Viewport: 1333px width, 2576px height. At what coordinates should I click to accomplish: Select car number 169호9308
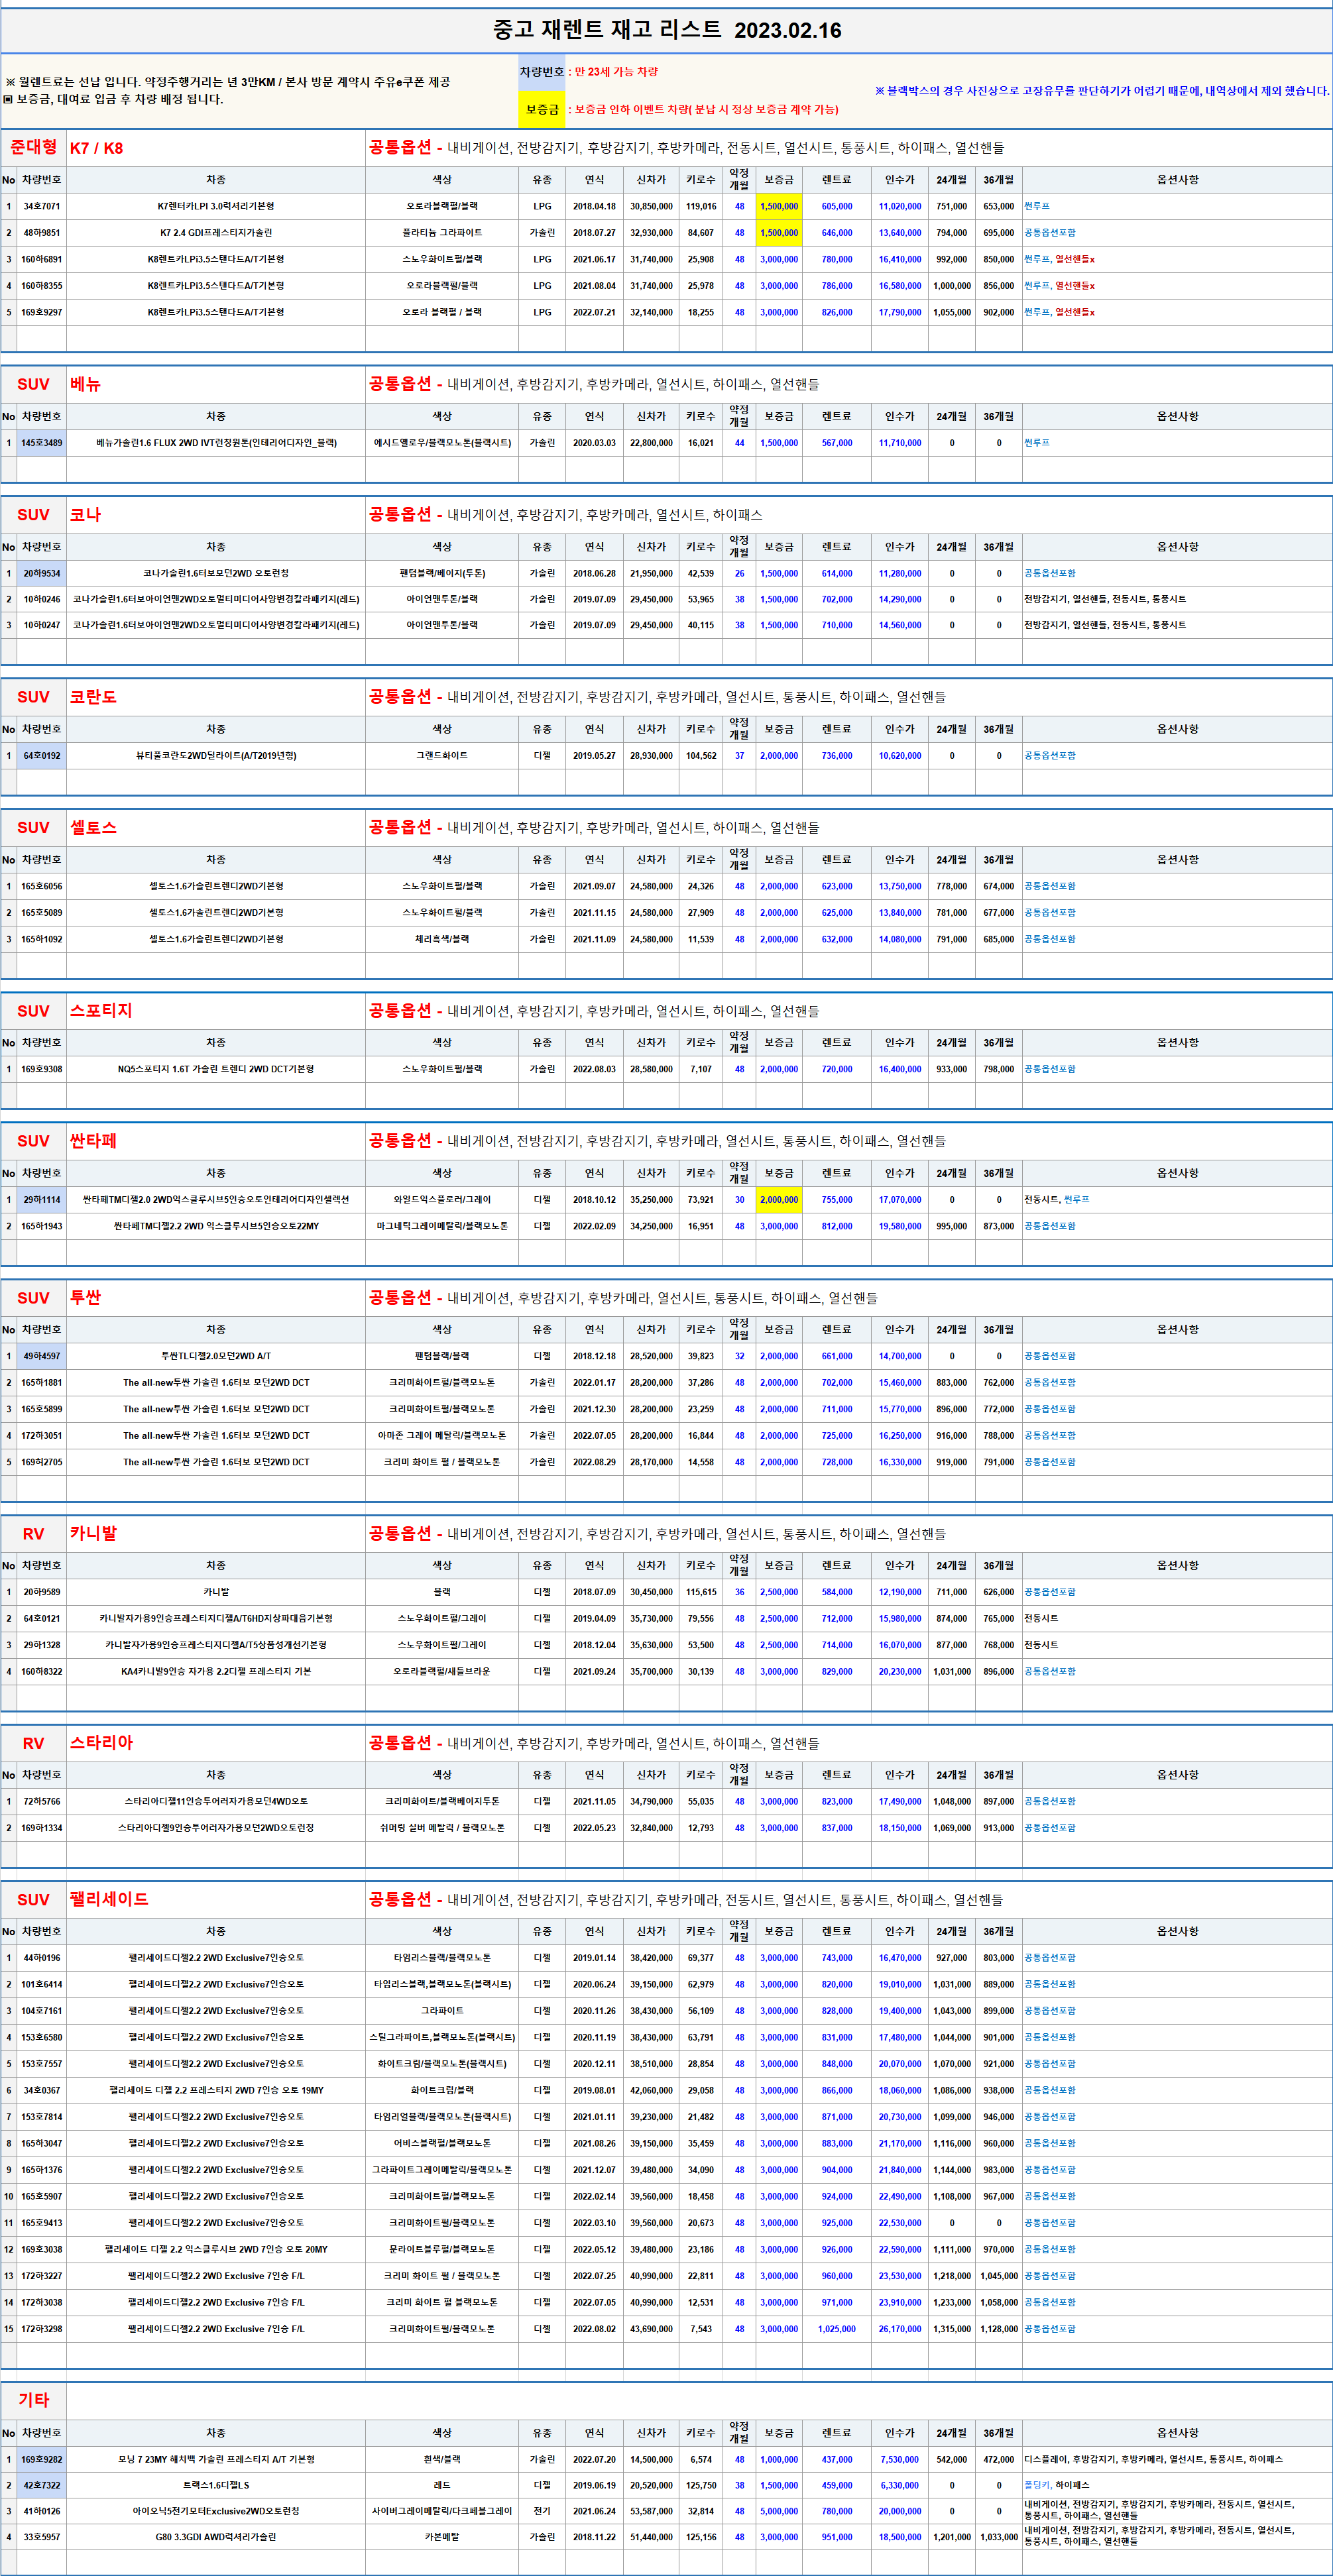coord(41,1069)
